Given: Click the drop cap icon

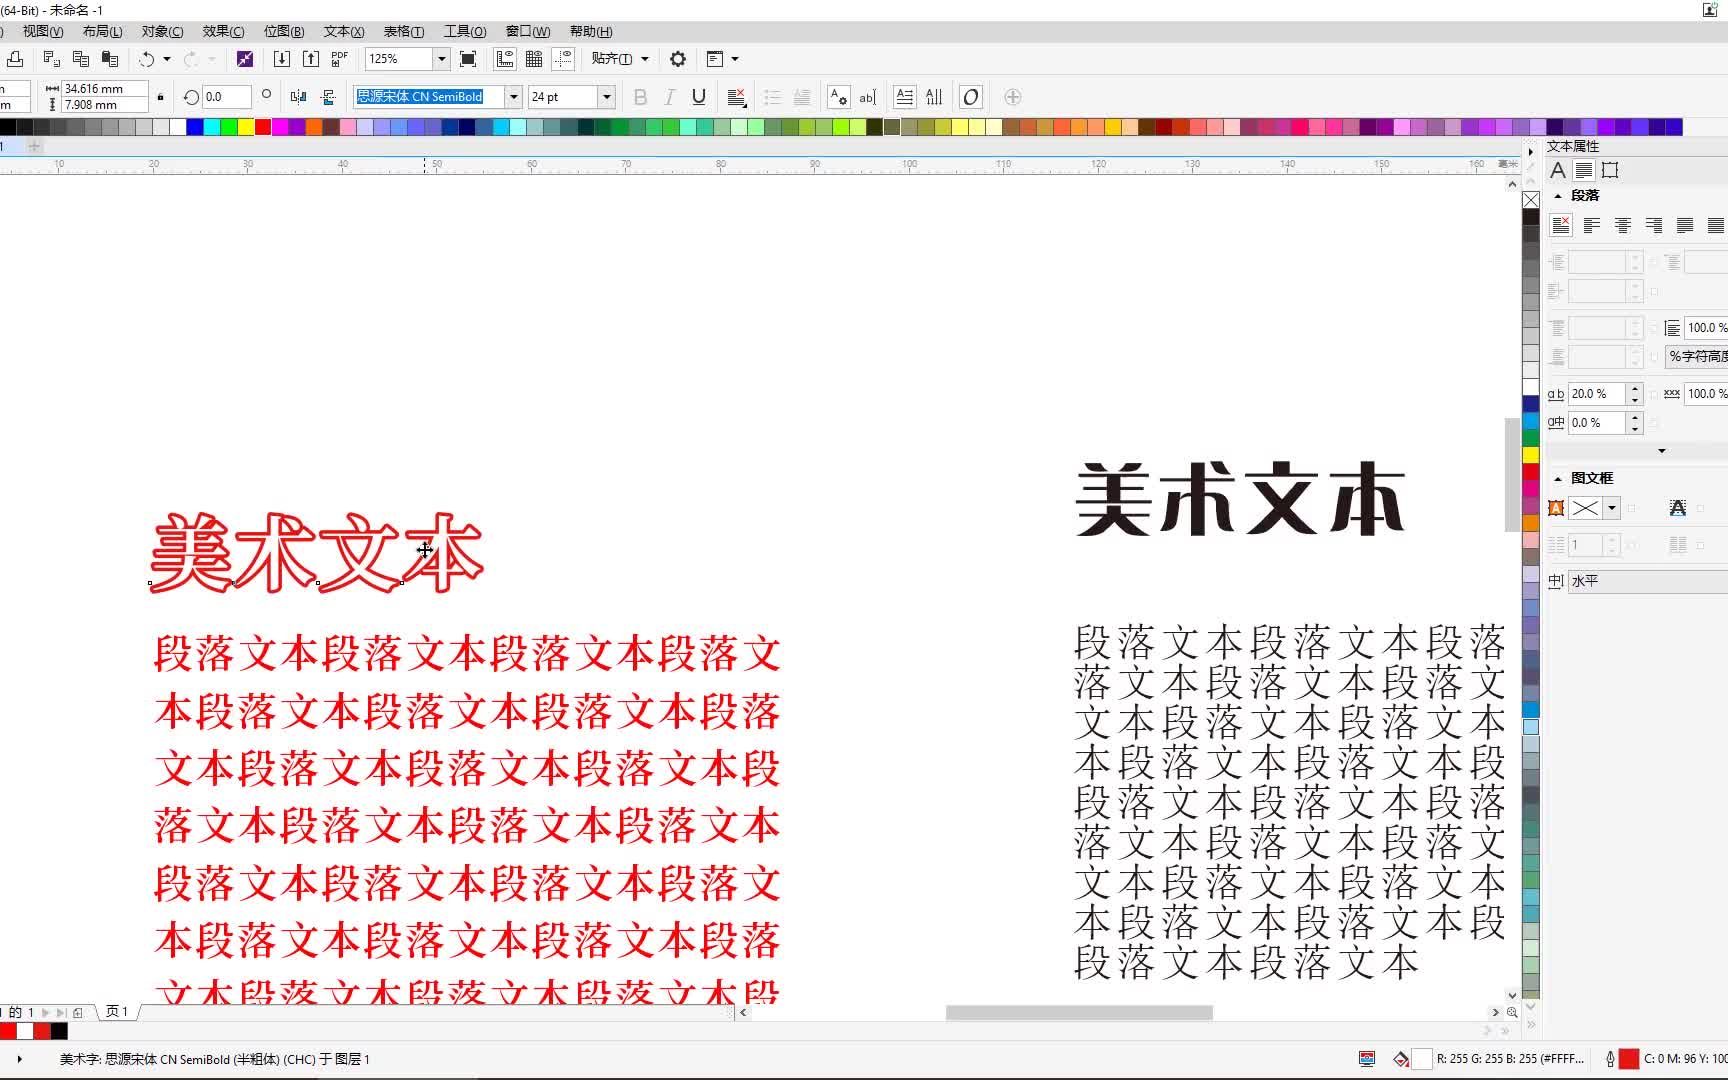Looking at the screenshot, I should (x=801, y=97).
